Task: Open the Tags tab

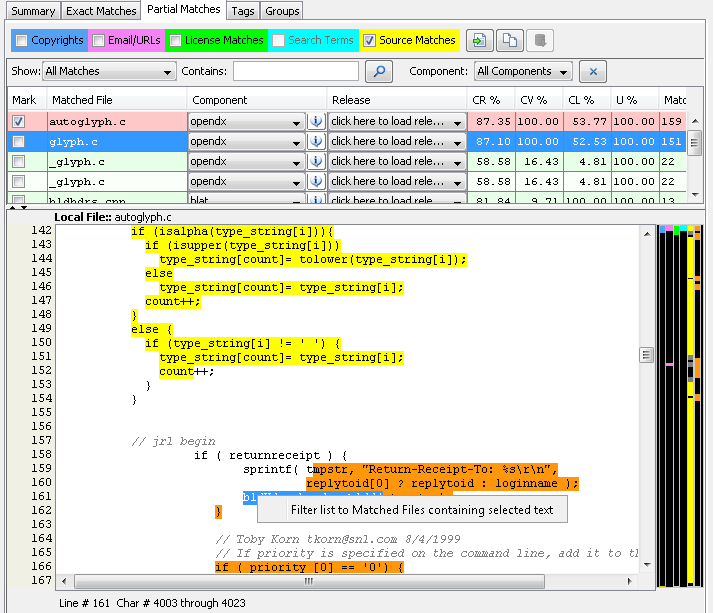Action: pos(242,11)
